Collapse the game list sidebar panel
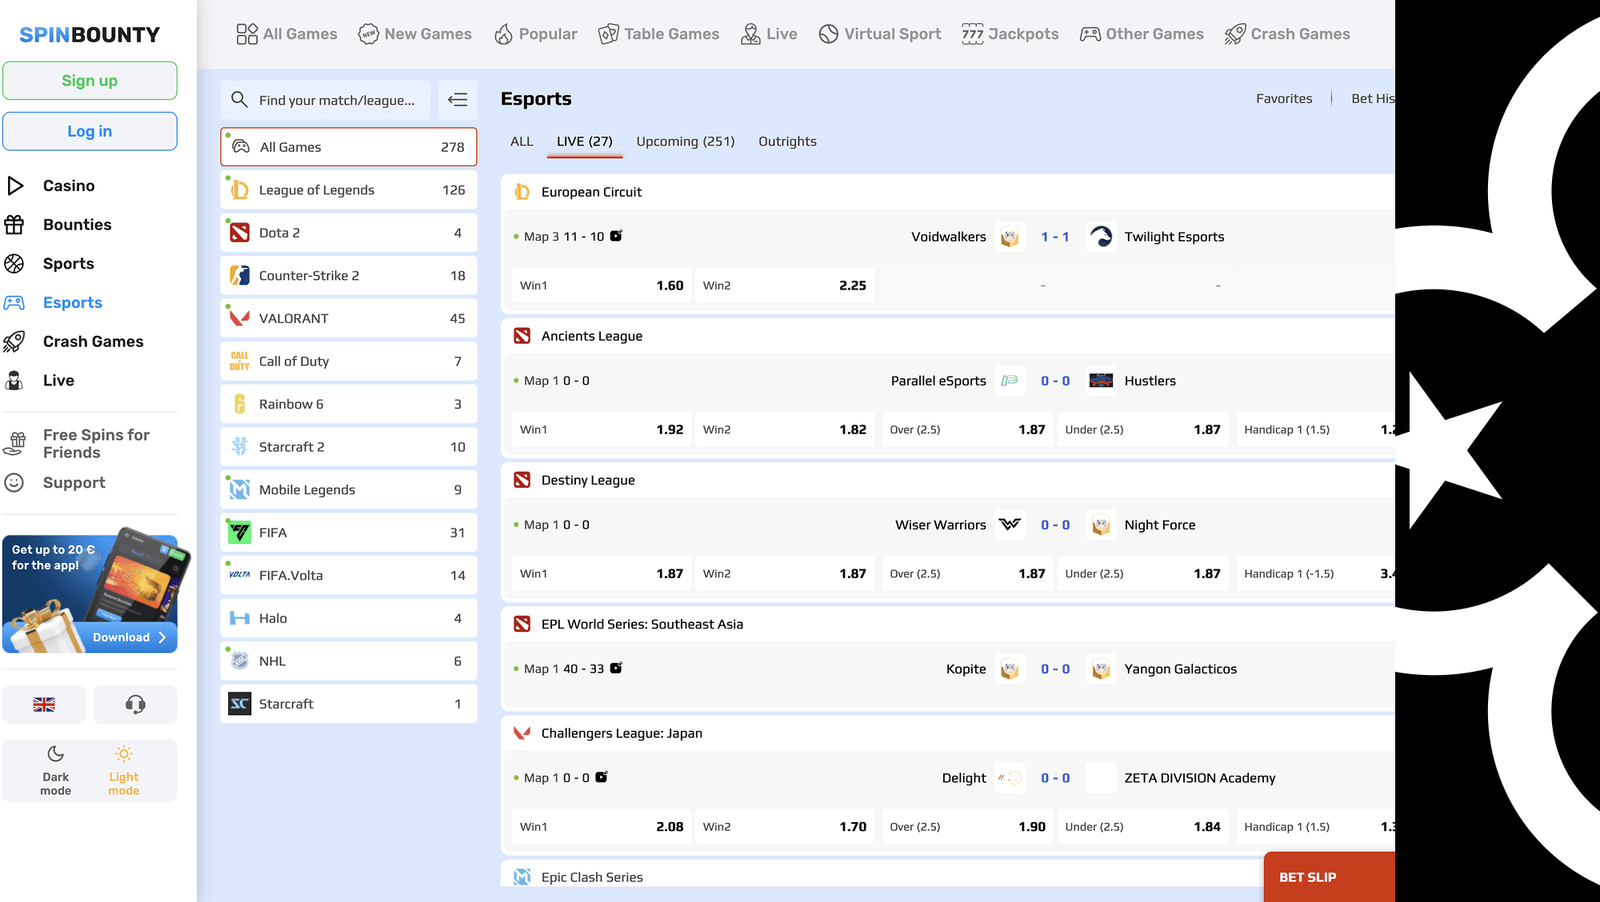 [x=457, y=100]
